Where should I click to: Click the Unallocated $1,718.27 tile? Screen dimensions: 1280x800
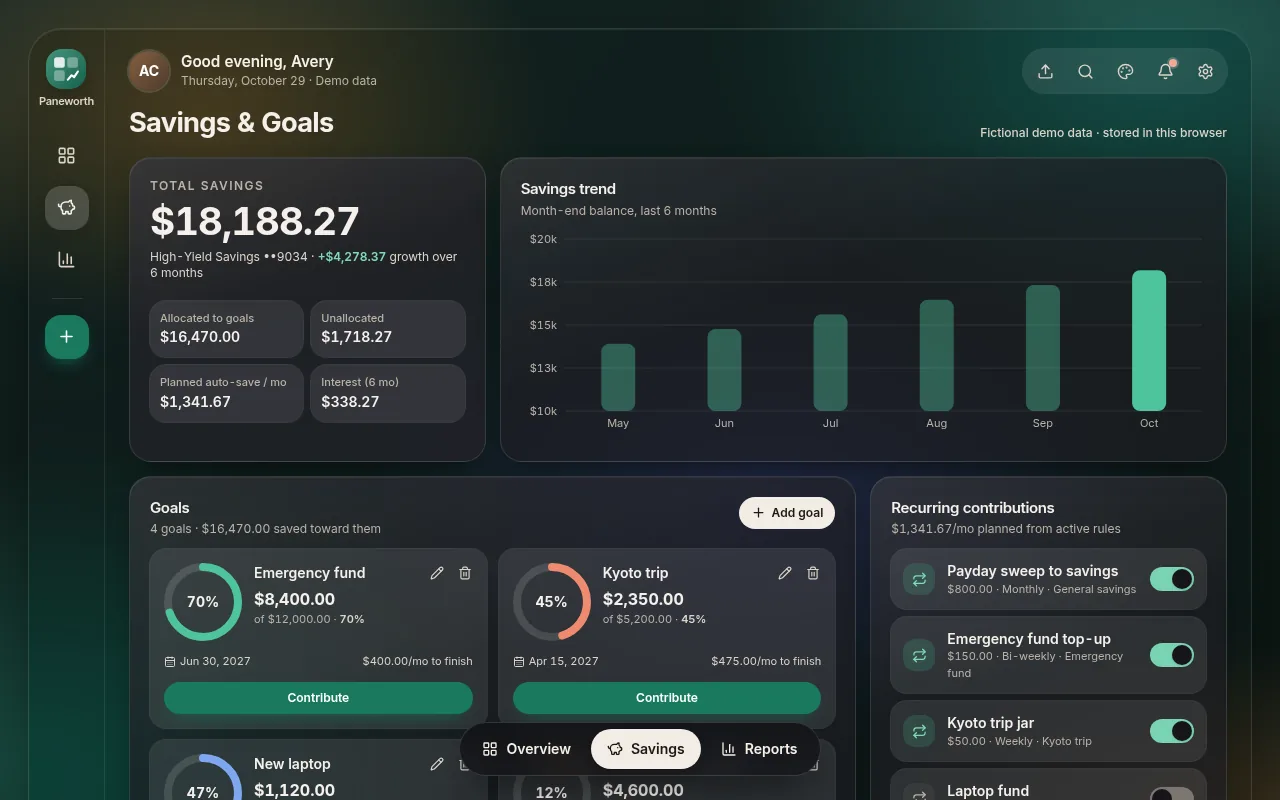coord(388,329)
